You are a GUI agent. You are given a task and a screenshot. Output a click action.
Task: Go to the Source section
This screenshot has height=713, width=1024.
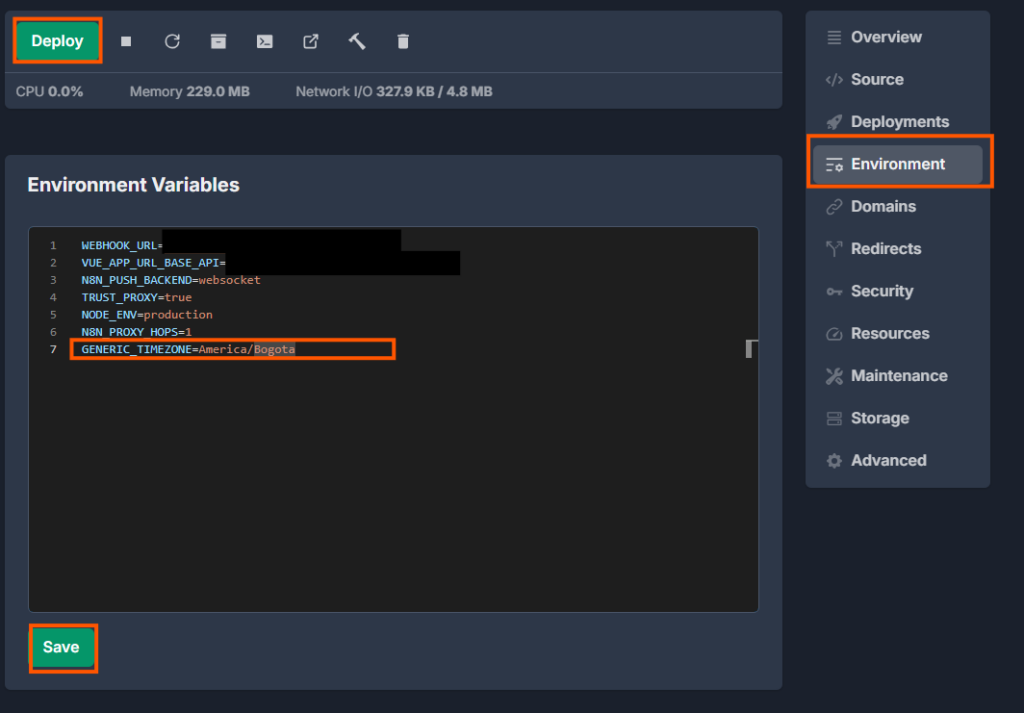pos(876,79)
